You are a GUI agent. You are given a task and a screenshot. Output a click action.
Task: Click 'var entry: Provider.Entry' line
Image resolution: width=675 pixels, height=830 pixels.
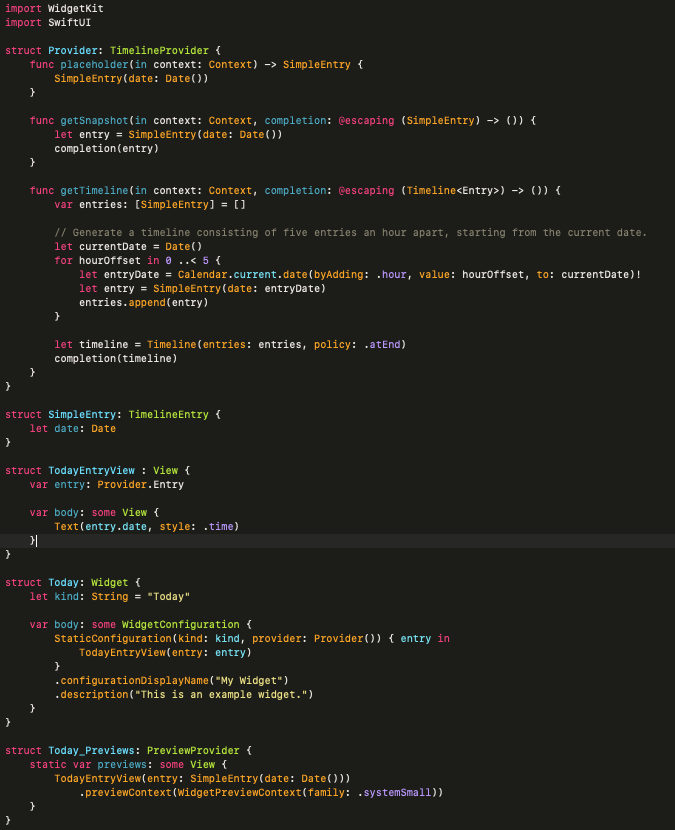(x=106, y=485)
